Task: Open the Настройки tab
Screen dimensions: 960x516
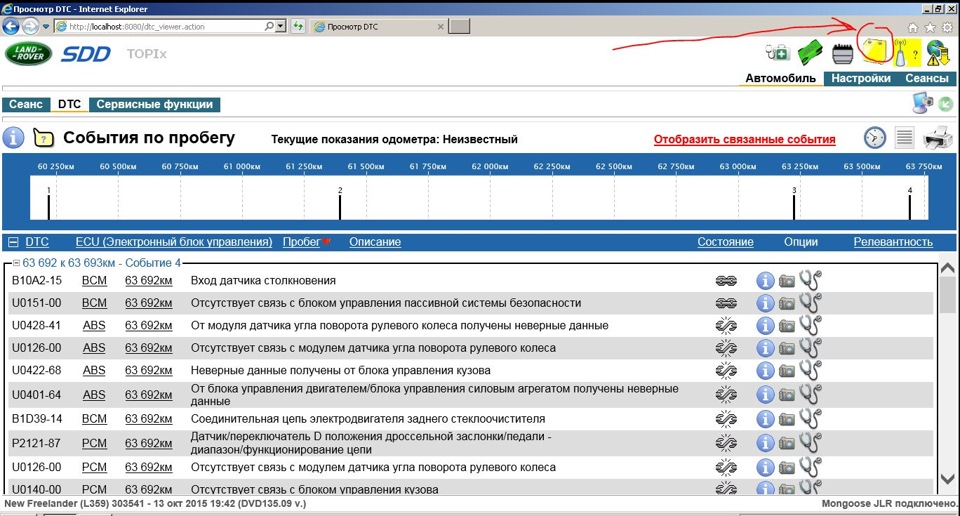Action: click(861, 78)
